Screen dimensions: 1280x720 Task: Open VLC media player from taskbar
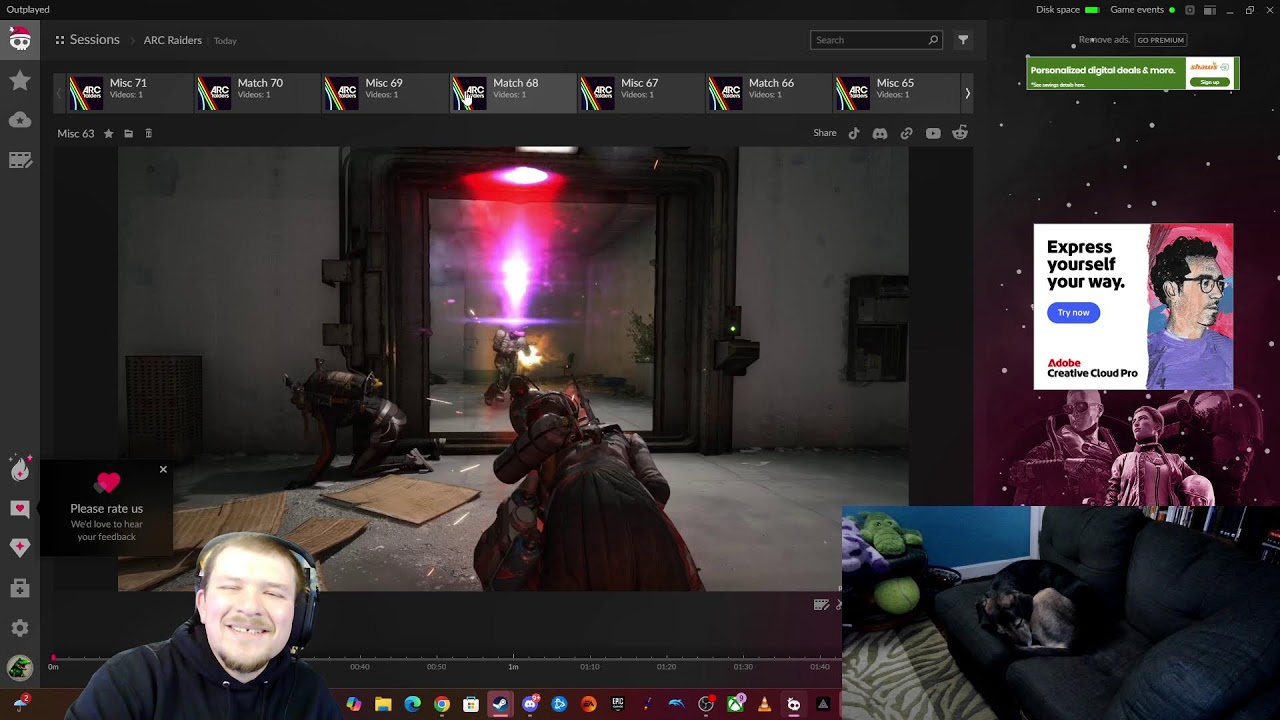tap(764, 705)
